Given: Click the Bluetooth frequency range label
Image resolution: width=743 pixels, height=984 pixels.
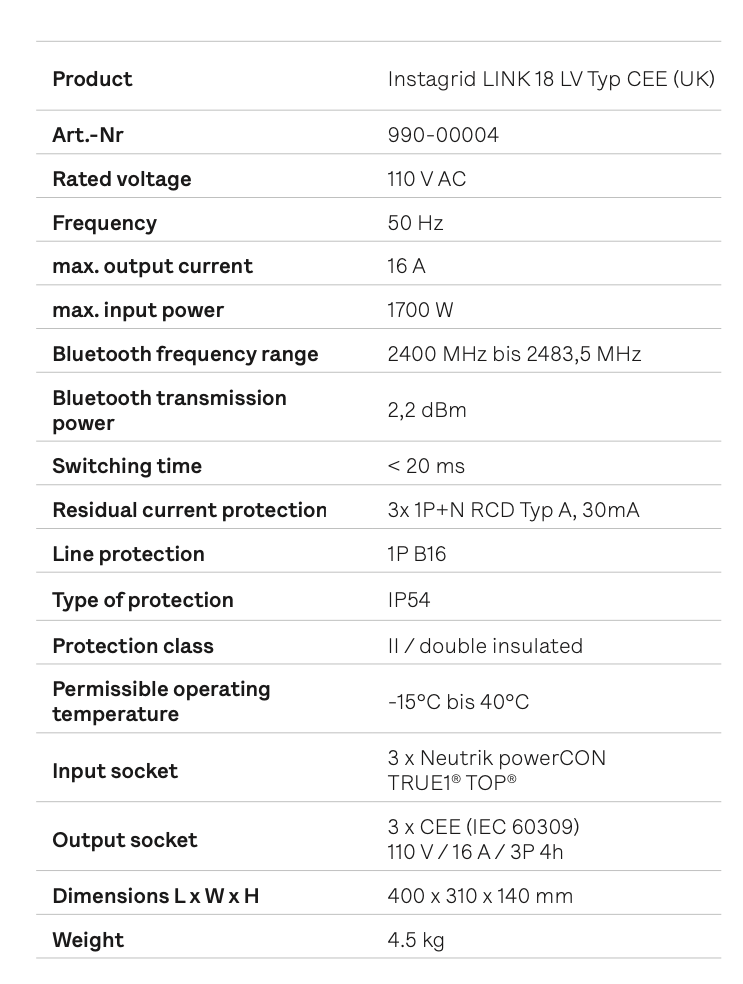Looking at the screenshot, I should pos(185,354).
